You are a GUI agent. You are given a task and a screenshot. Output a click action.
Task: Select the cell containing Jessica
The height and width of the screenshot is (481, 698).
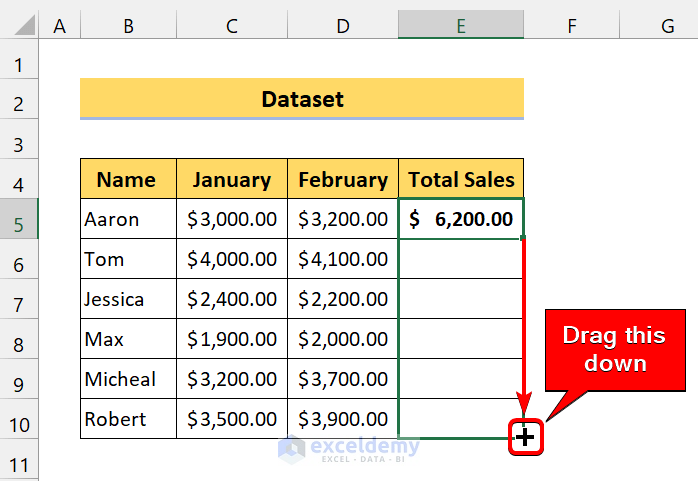(x=127, y=299)
